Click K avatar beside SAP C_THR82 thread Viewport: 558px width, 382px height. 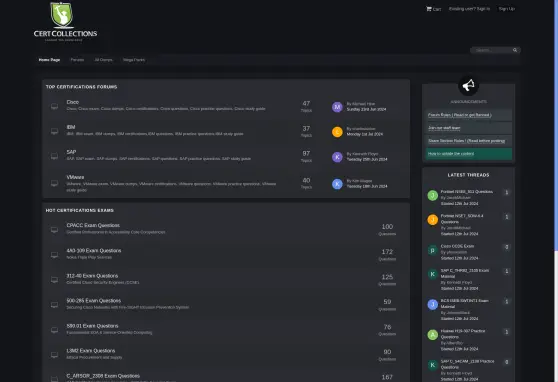coord(432,274)
